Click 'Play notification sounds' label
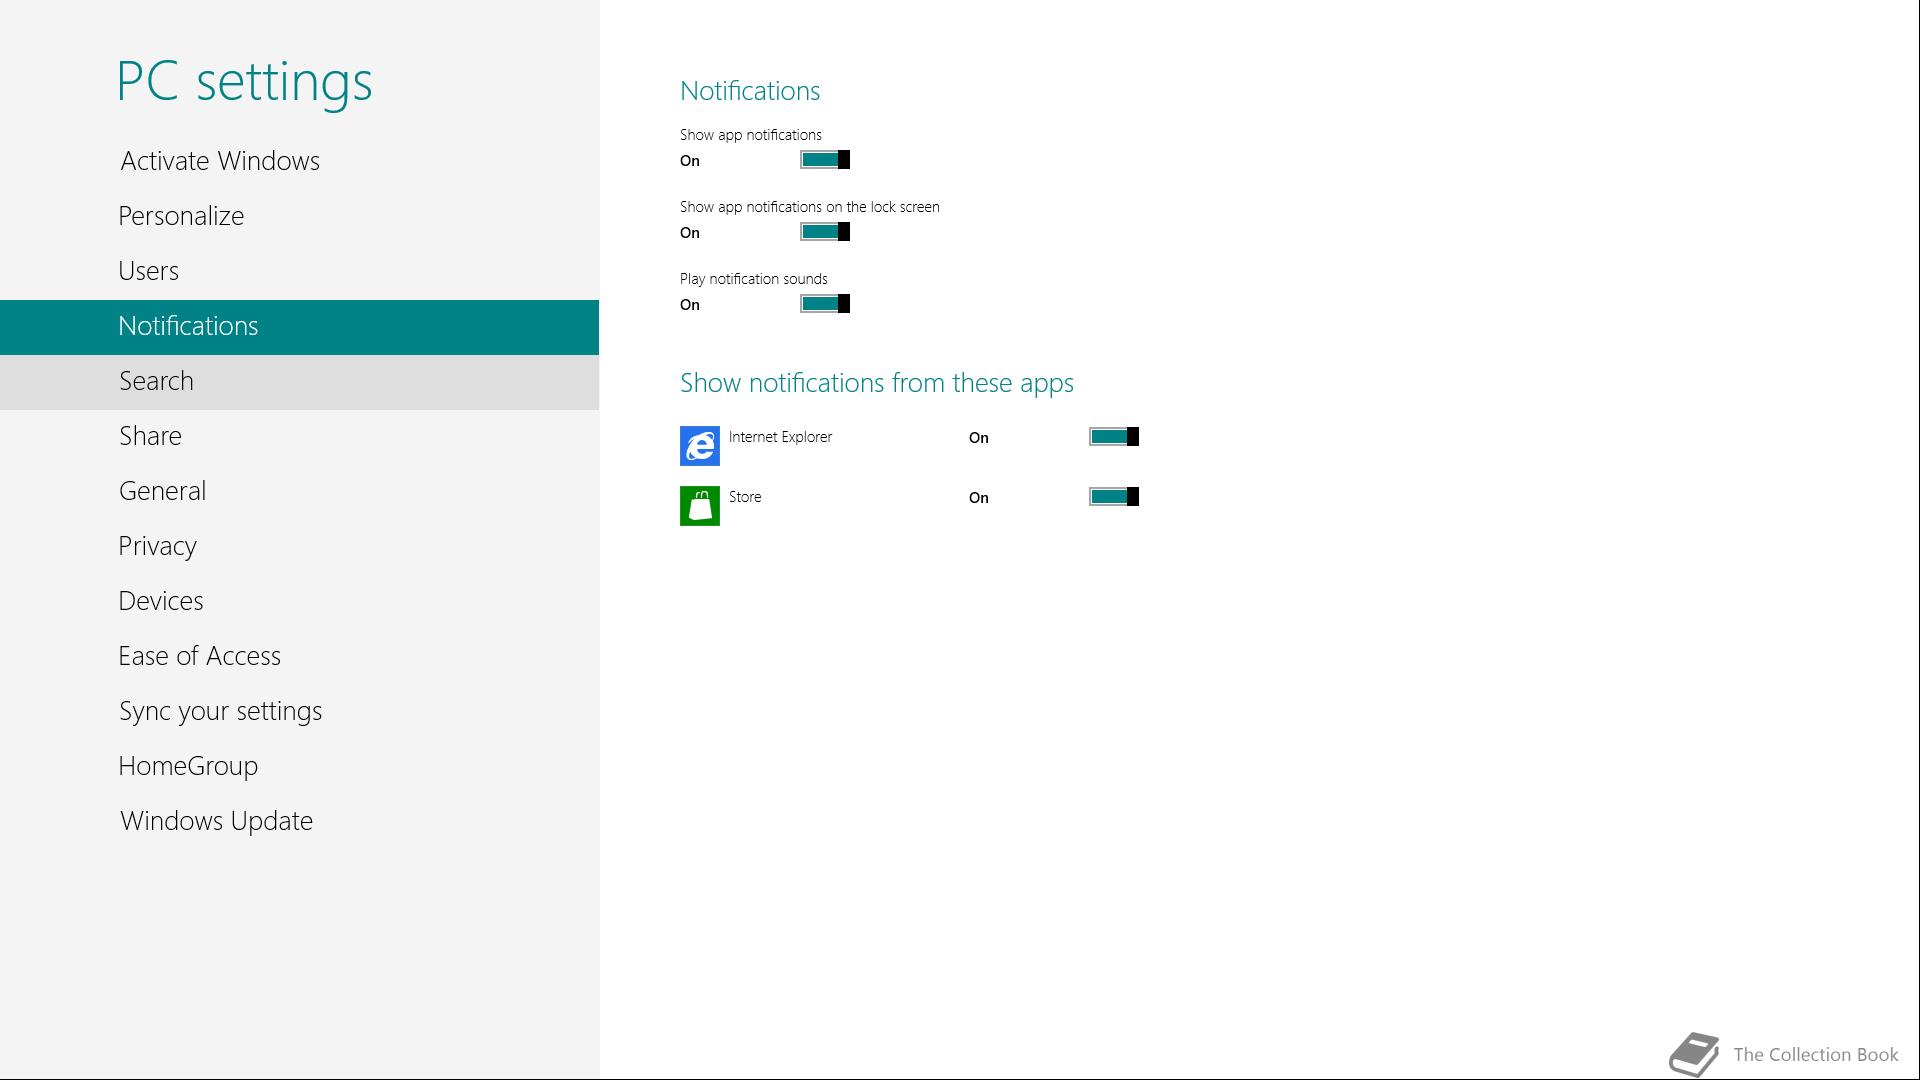The width and height of the screenshot is (1920, 1080). click(754, 279)
